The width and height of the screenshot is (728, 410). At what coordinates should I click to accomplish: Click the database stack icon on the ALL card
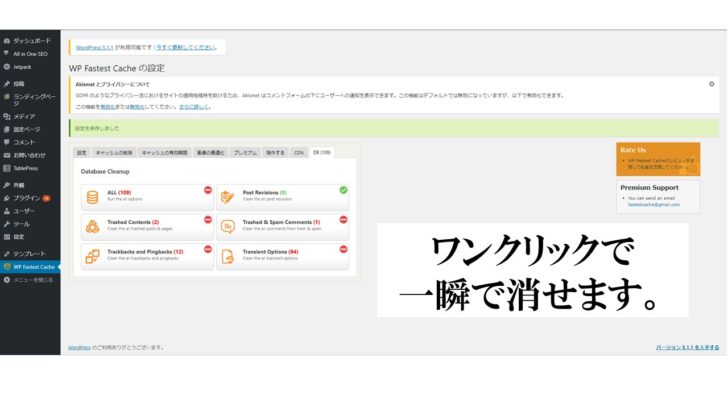[x=92, y=197]
